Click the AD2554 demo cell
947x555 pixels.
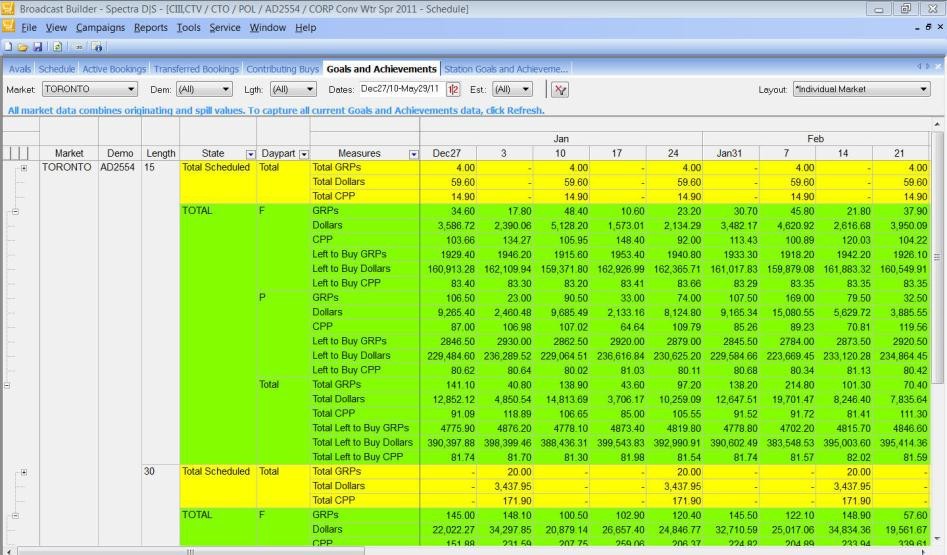[118, 168]
